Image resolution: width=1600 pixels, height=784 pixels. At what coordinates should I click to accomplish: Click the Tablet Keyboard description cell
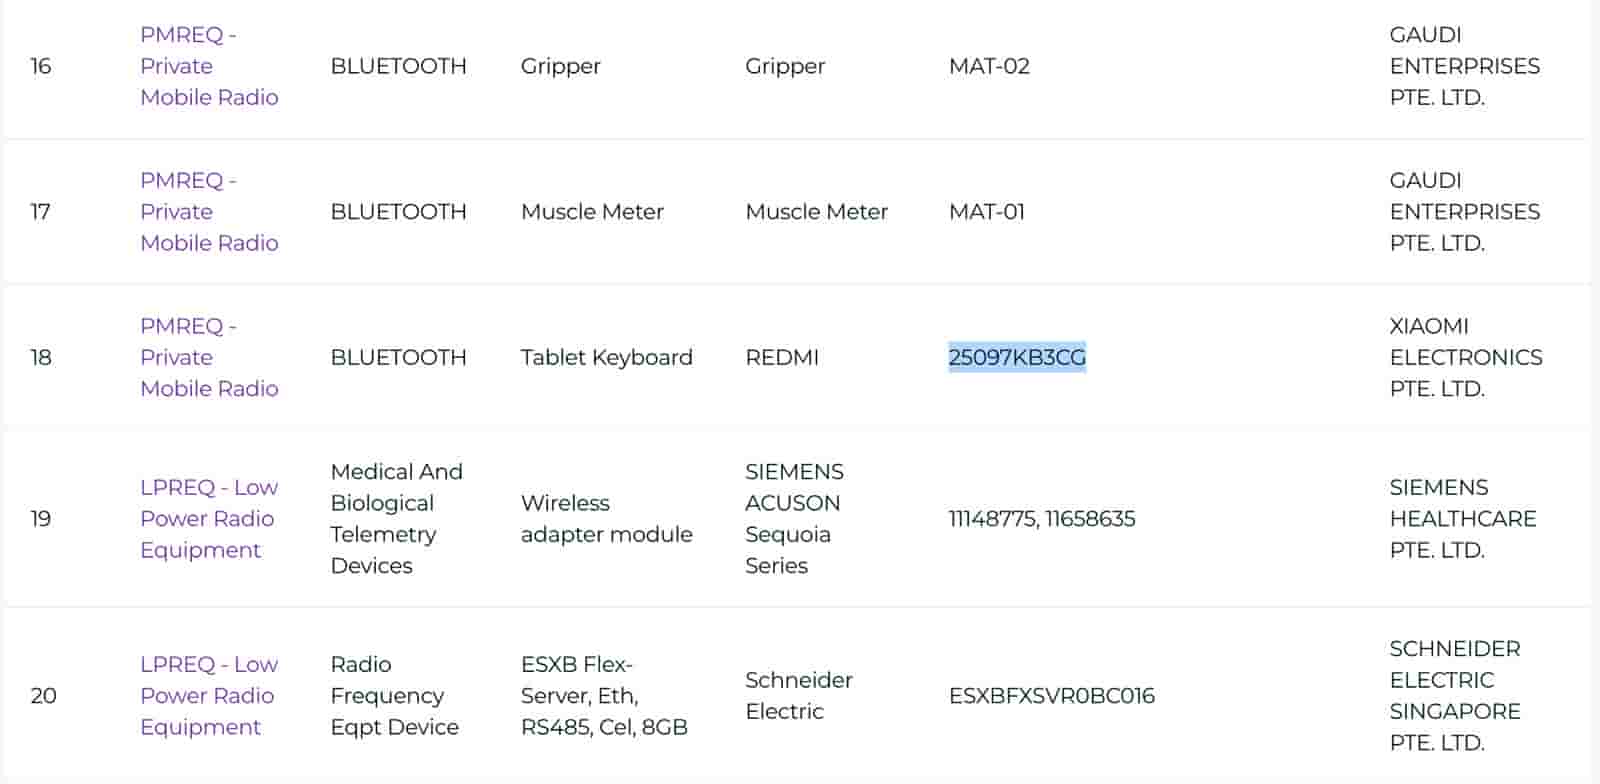[606, 357]
